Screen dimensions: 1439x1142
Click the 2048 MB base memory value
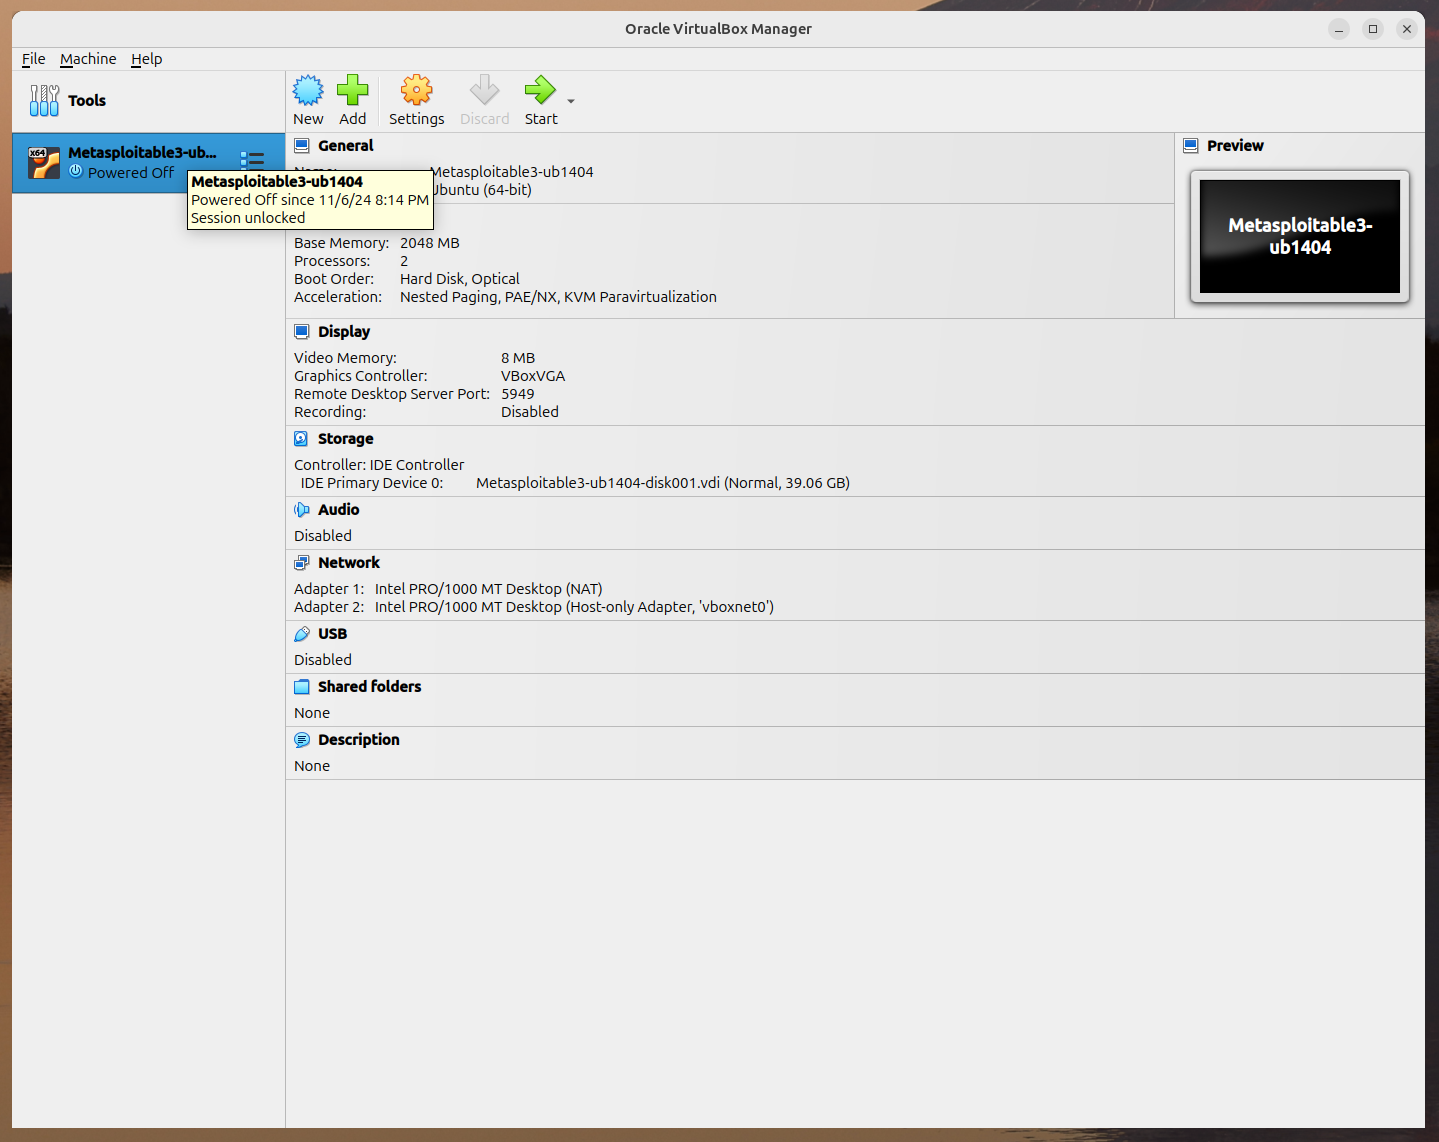click(430, 242)
